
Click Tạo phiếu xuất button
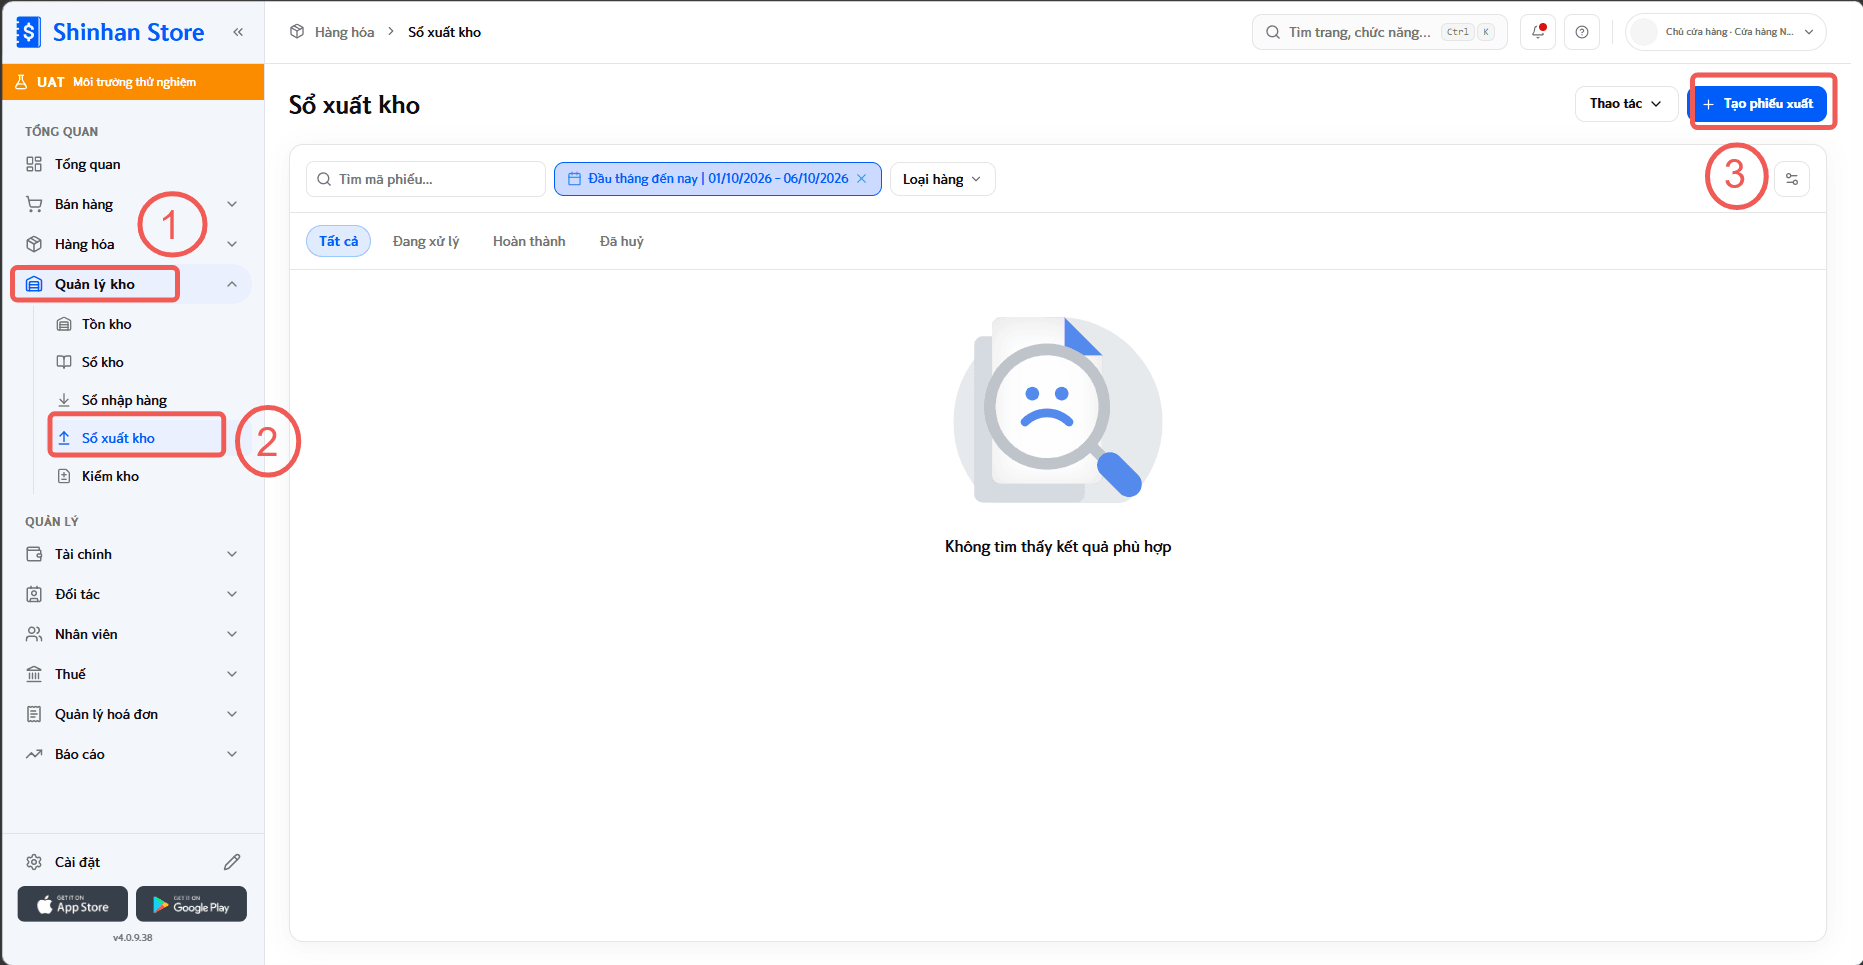(1758, 104)
